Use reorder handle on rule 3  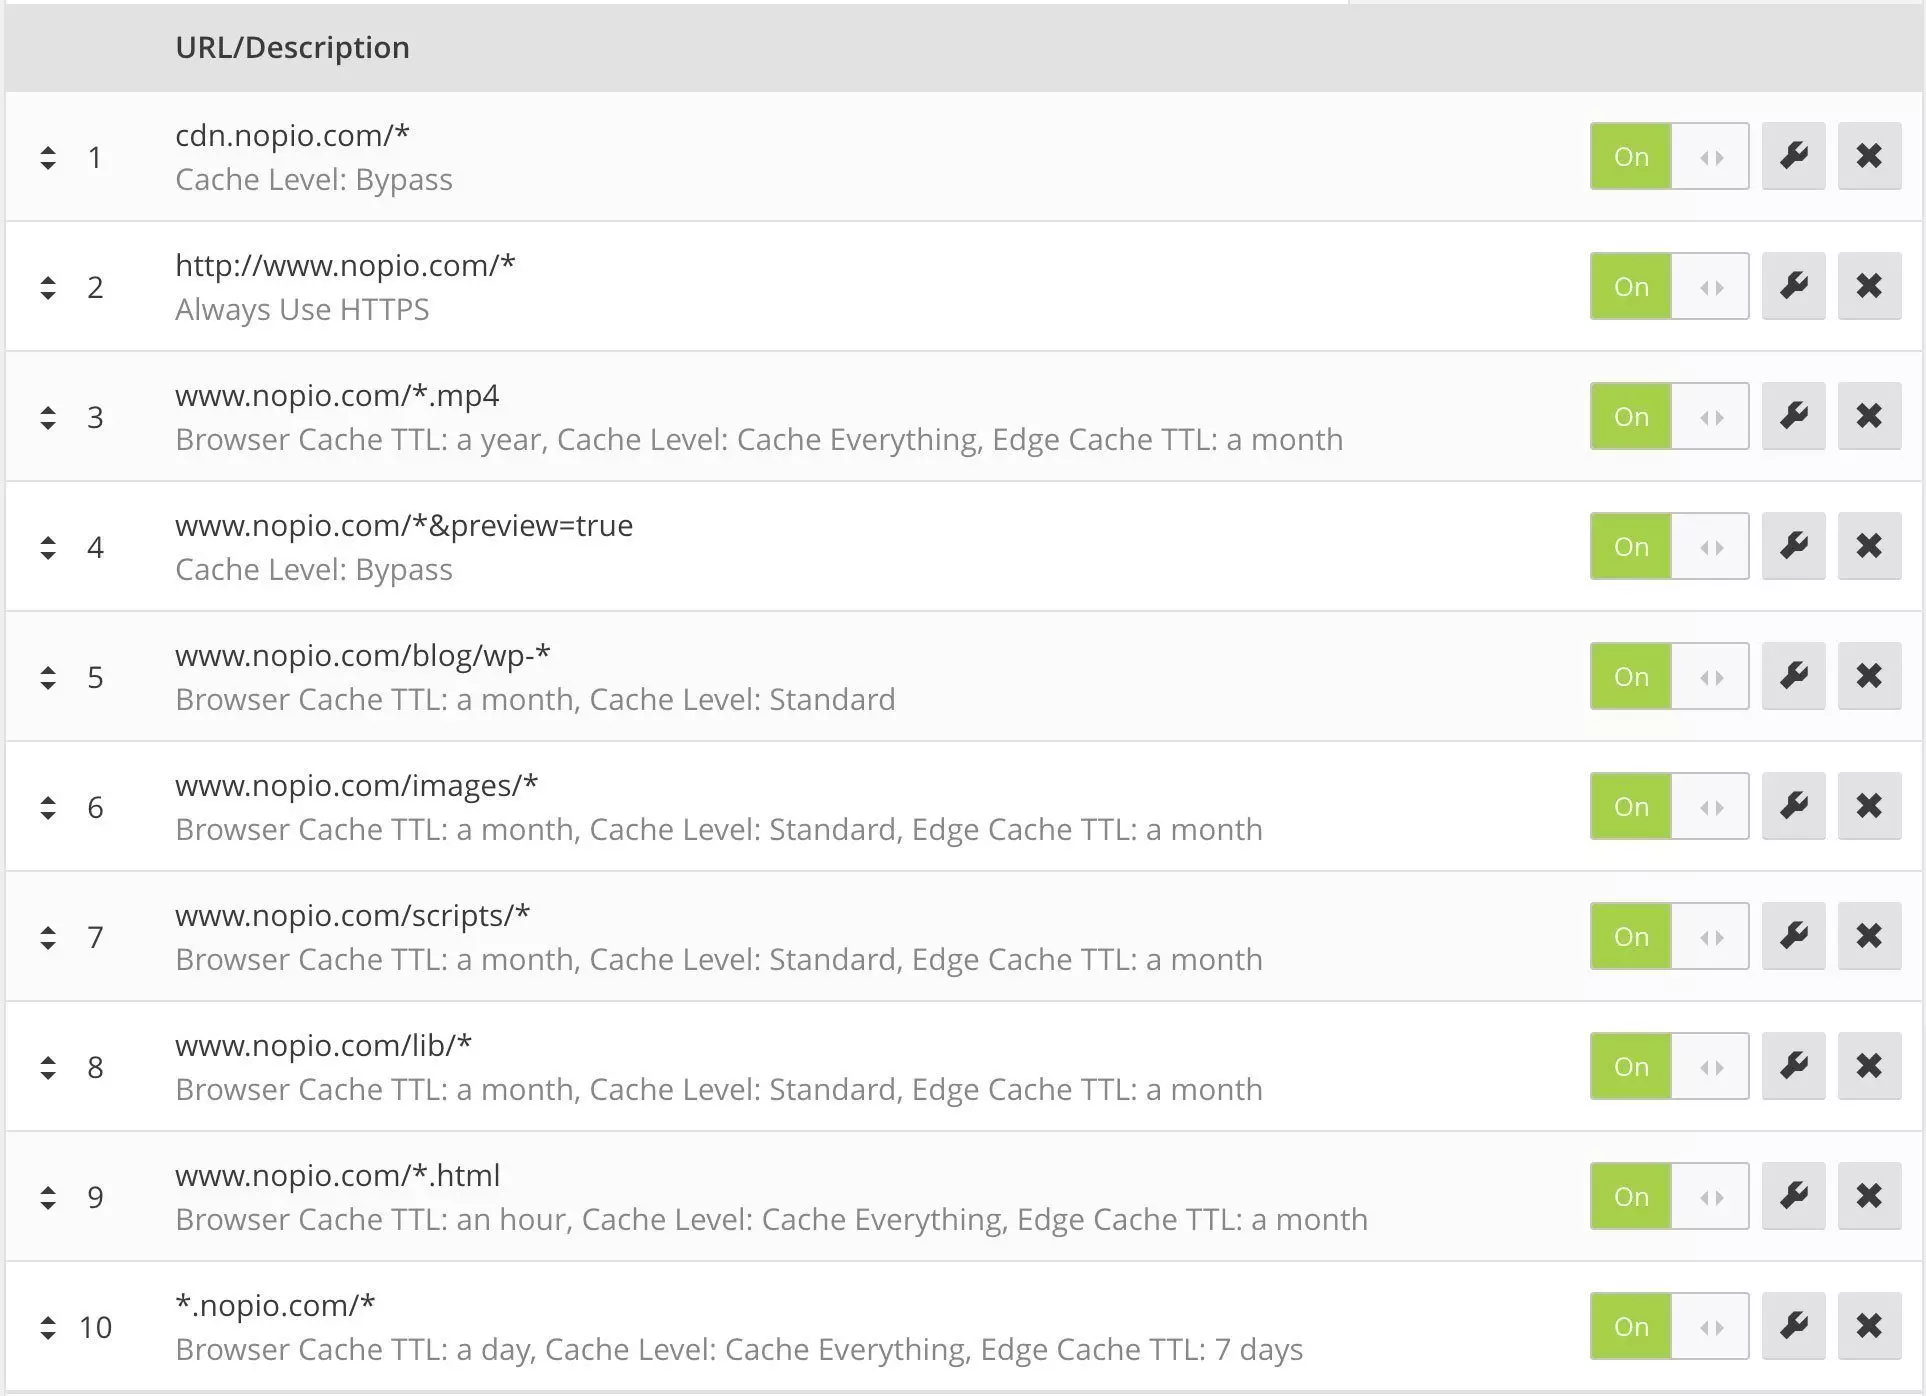coord(48,417)
